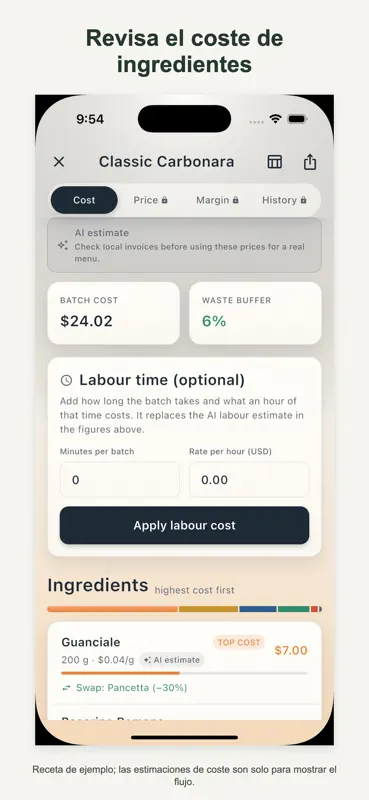This screenshot has height=800, width=369.
Task: Open the locked Price tab
Action: (151, 200)
